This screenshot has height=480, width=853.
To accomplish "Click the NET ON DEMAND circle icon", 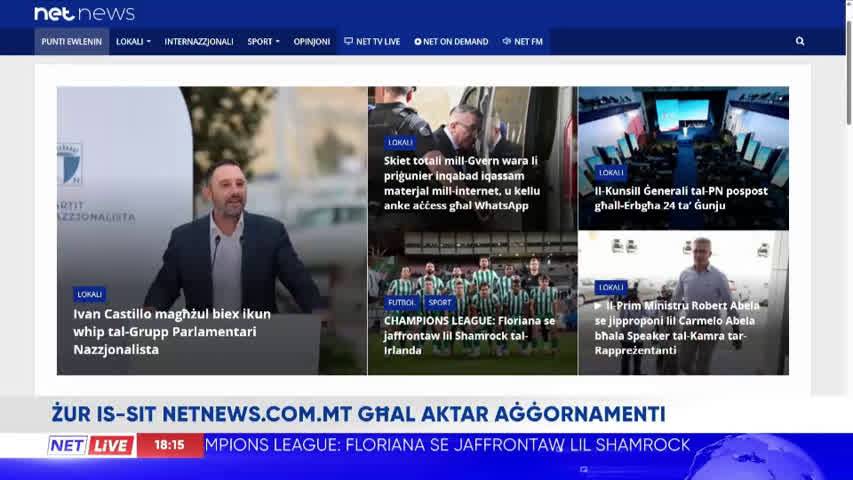I will [x=418, y=41].
